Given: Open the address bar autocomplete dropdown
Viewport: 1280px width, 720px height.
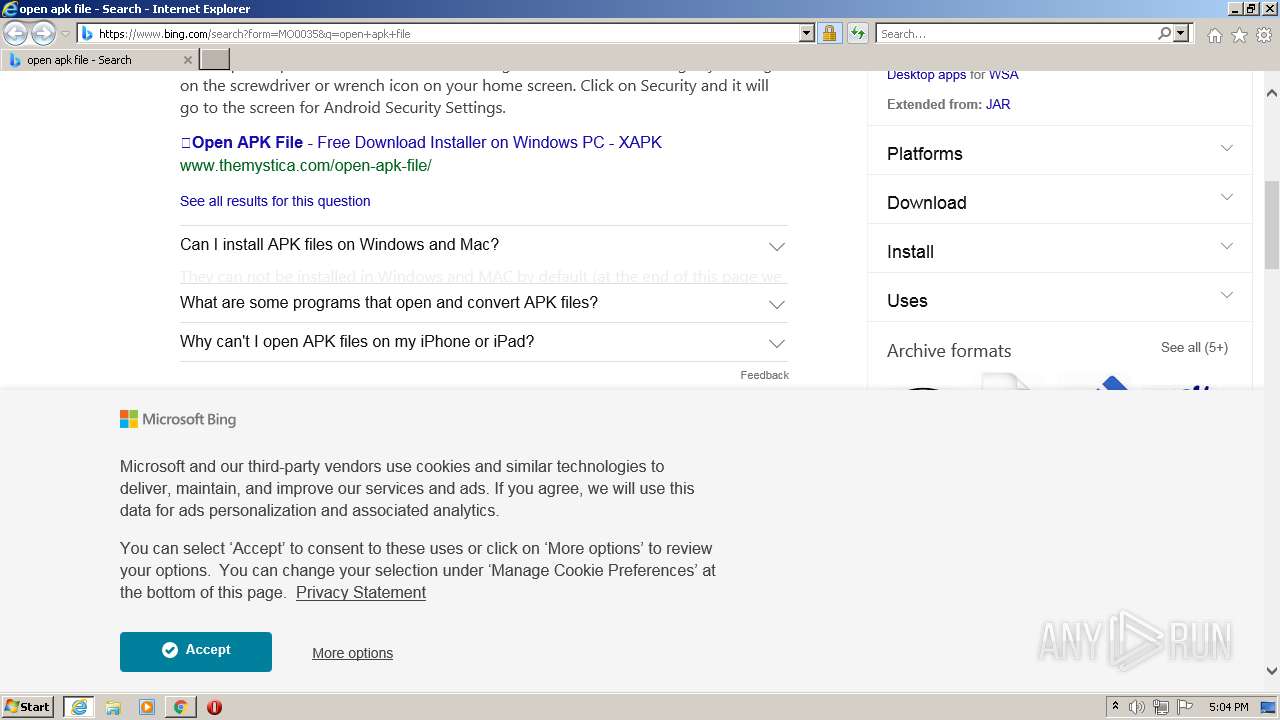Looking at the screenshot, I should pyautogui.click(x=807, y=34).
